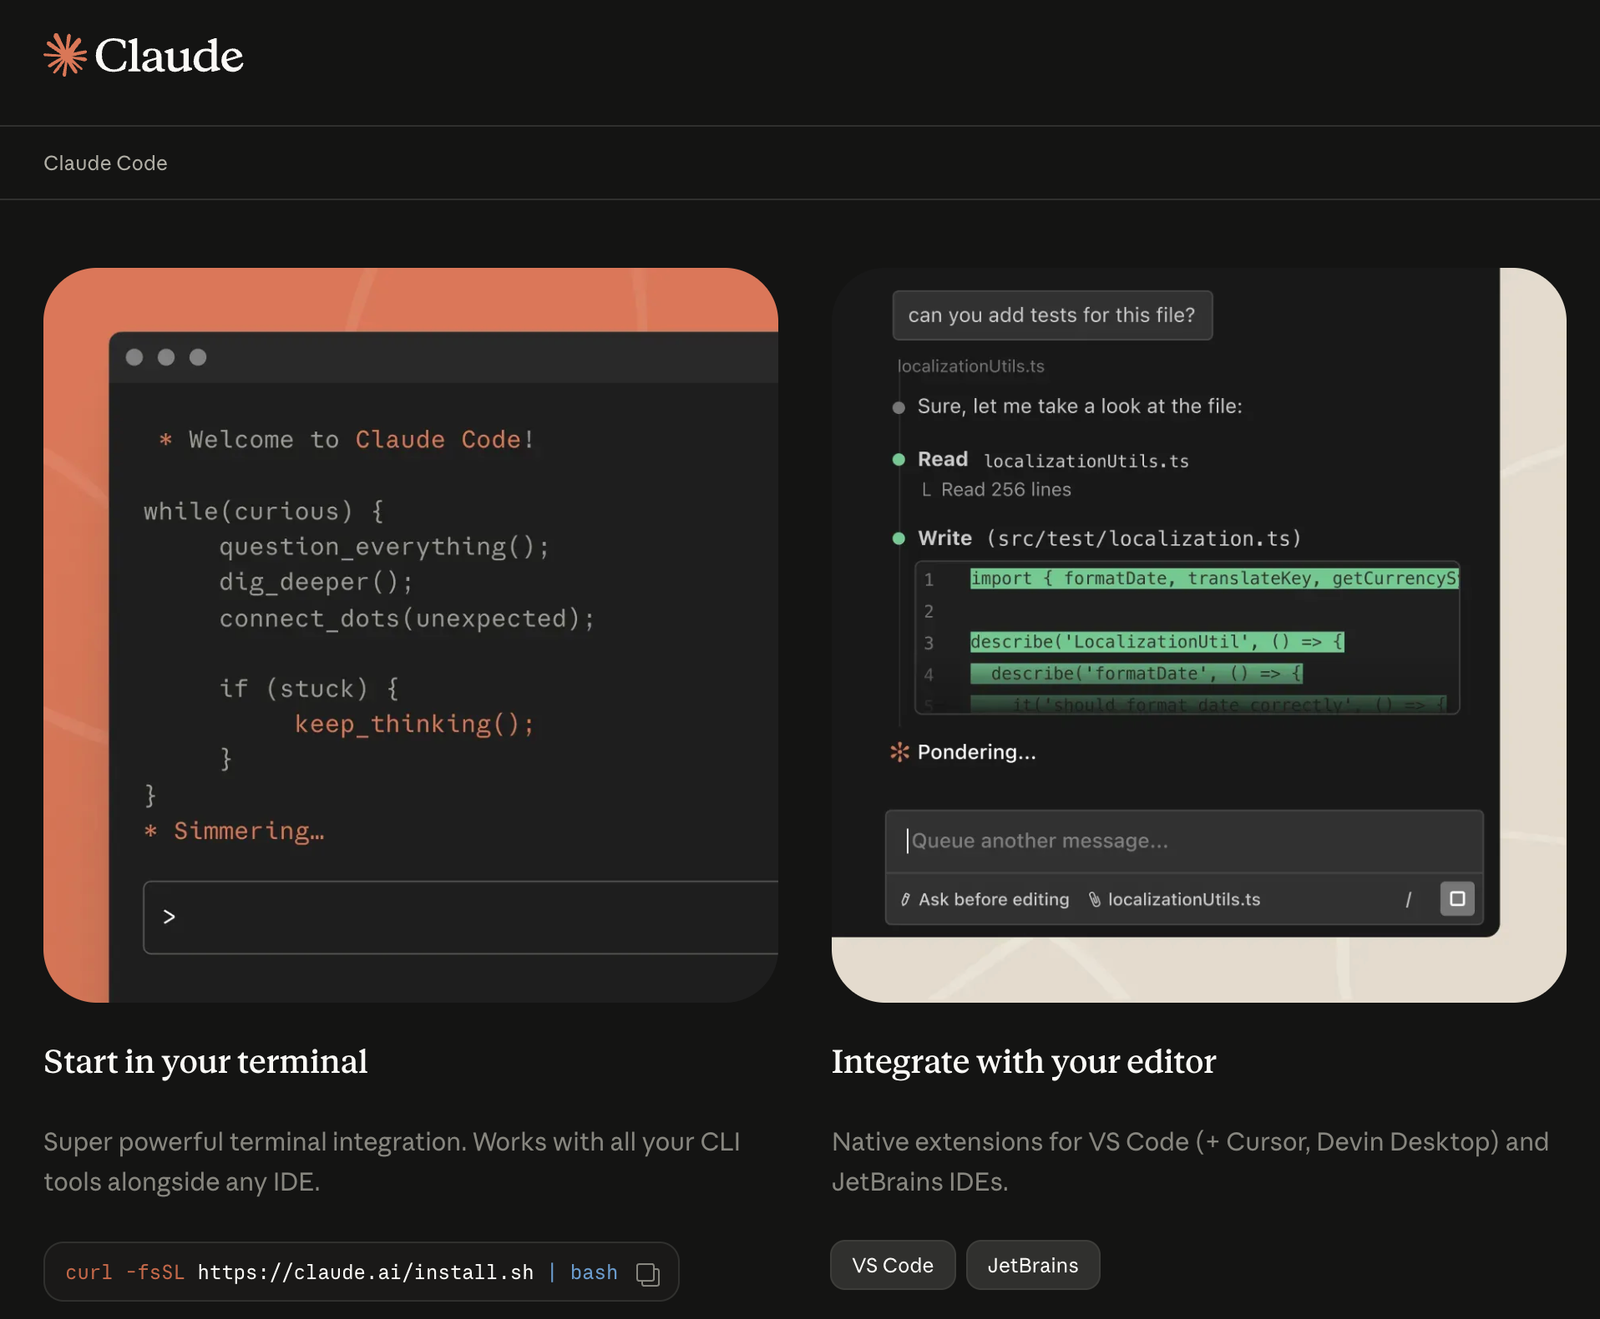Click the import formatDate code line
This screenshot has width=1600, height=1319.
click(x=1214, y=579)
